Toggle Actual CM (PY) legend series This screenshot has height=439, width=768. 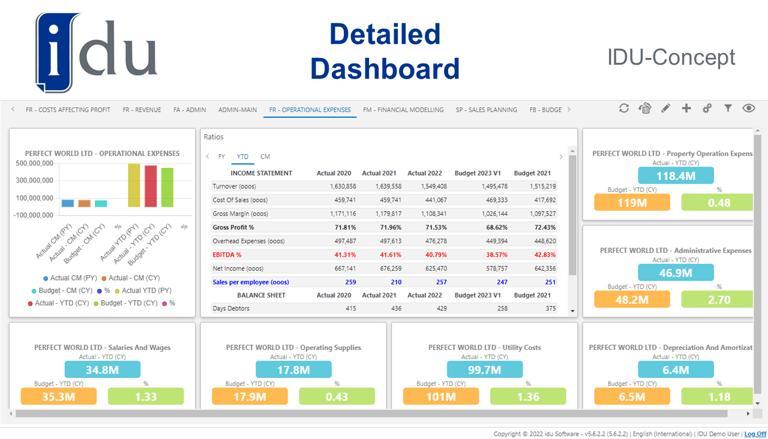tap(70, 278)
